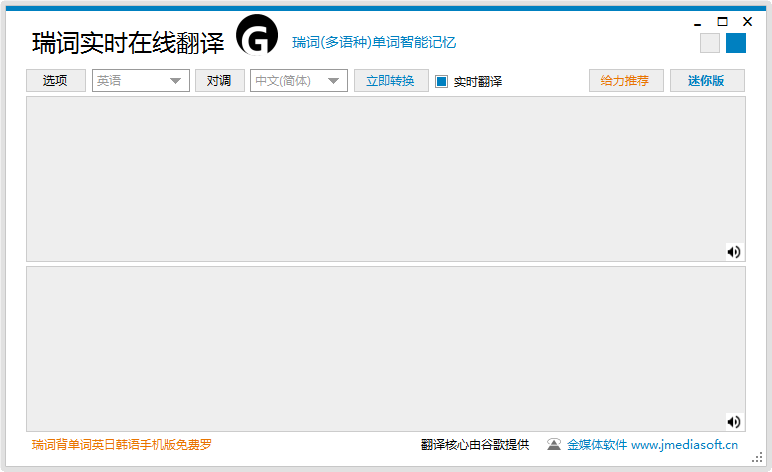The height and width of the screenshot is (472, 772).
Task: Open the 中文(简体) target language dropdown
Action: 299,80
